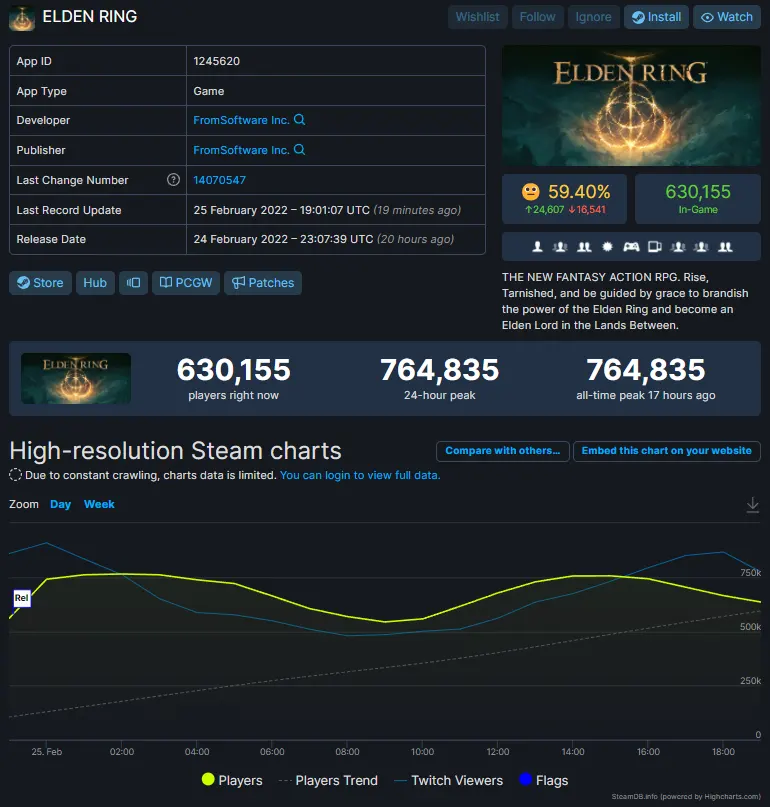
Task: Open change number 14070547 link
Action: (x=219, y=180)
